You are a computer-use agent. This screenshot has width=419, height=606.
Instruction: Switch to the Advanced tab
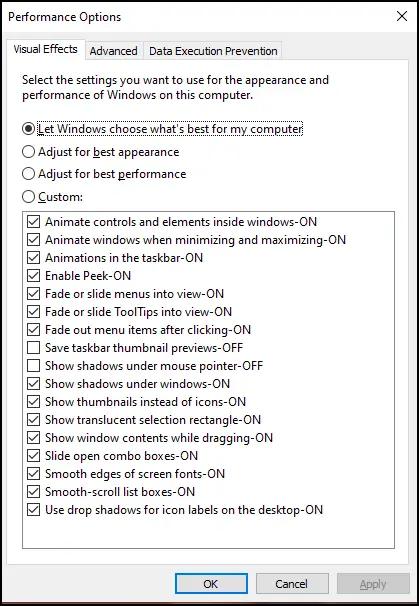(114, 51)
